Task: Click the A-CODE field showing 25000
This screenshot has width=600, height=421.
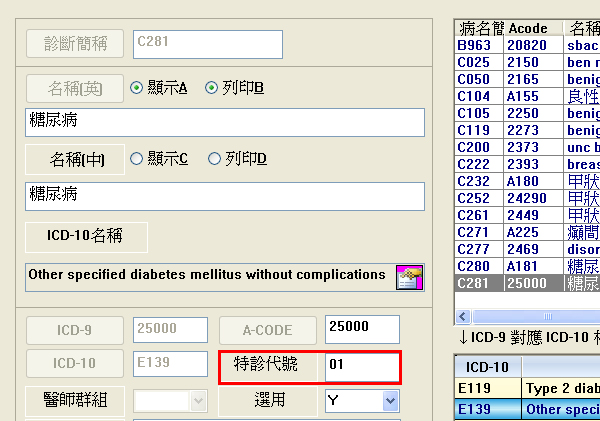Action: click(x=361, y=329)
